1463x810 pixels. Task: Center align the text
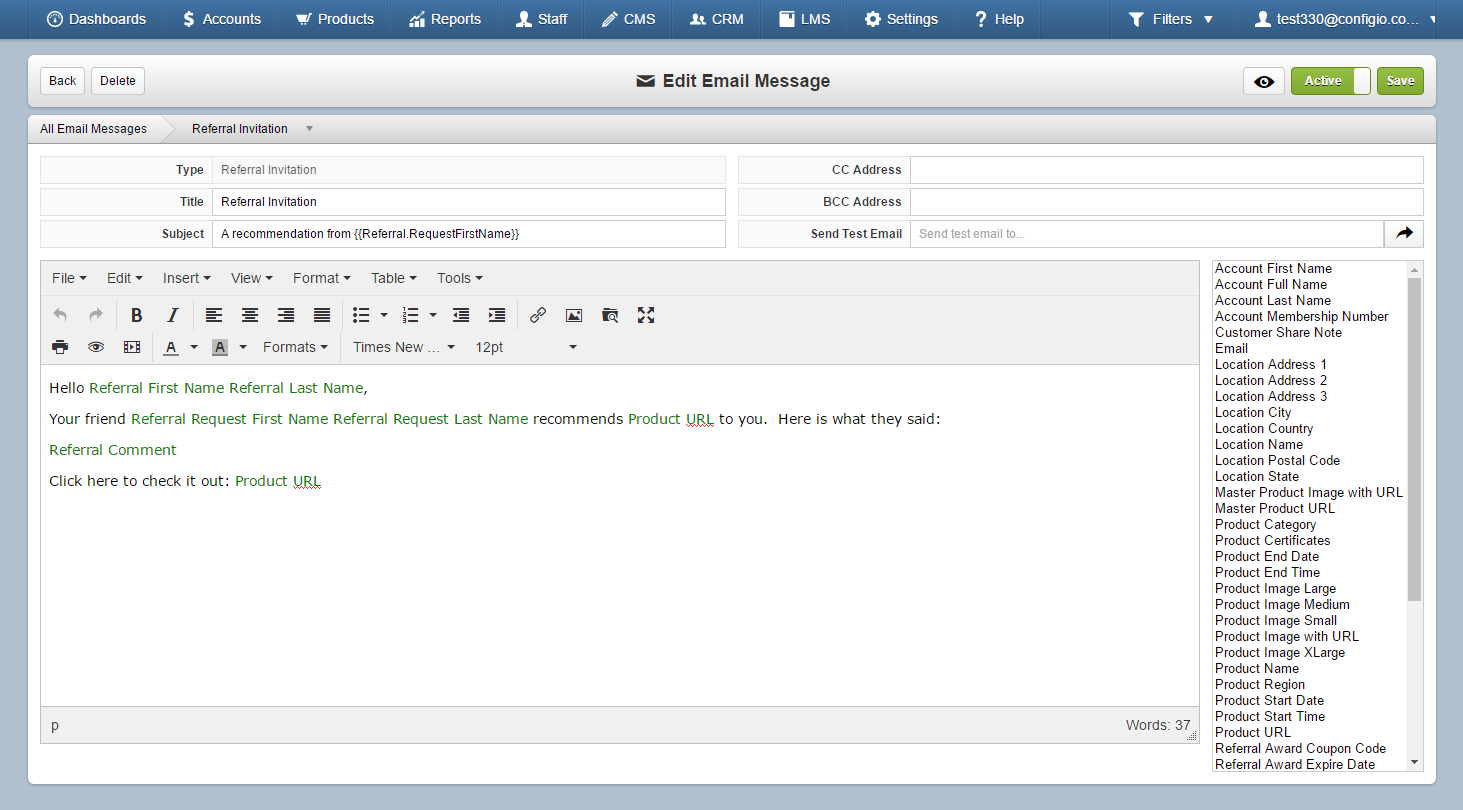coord(250,315)
